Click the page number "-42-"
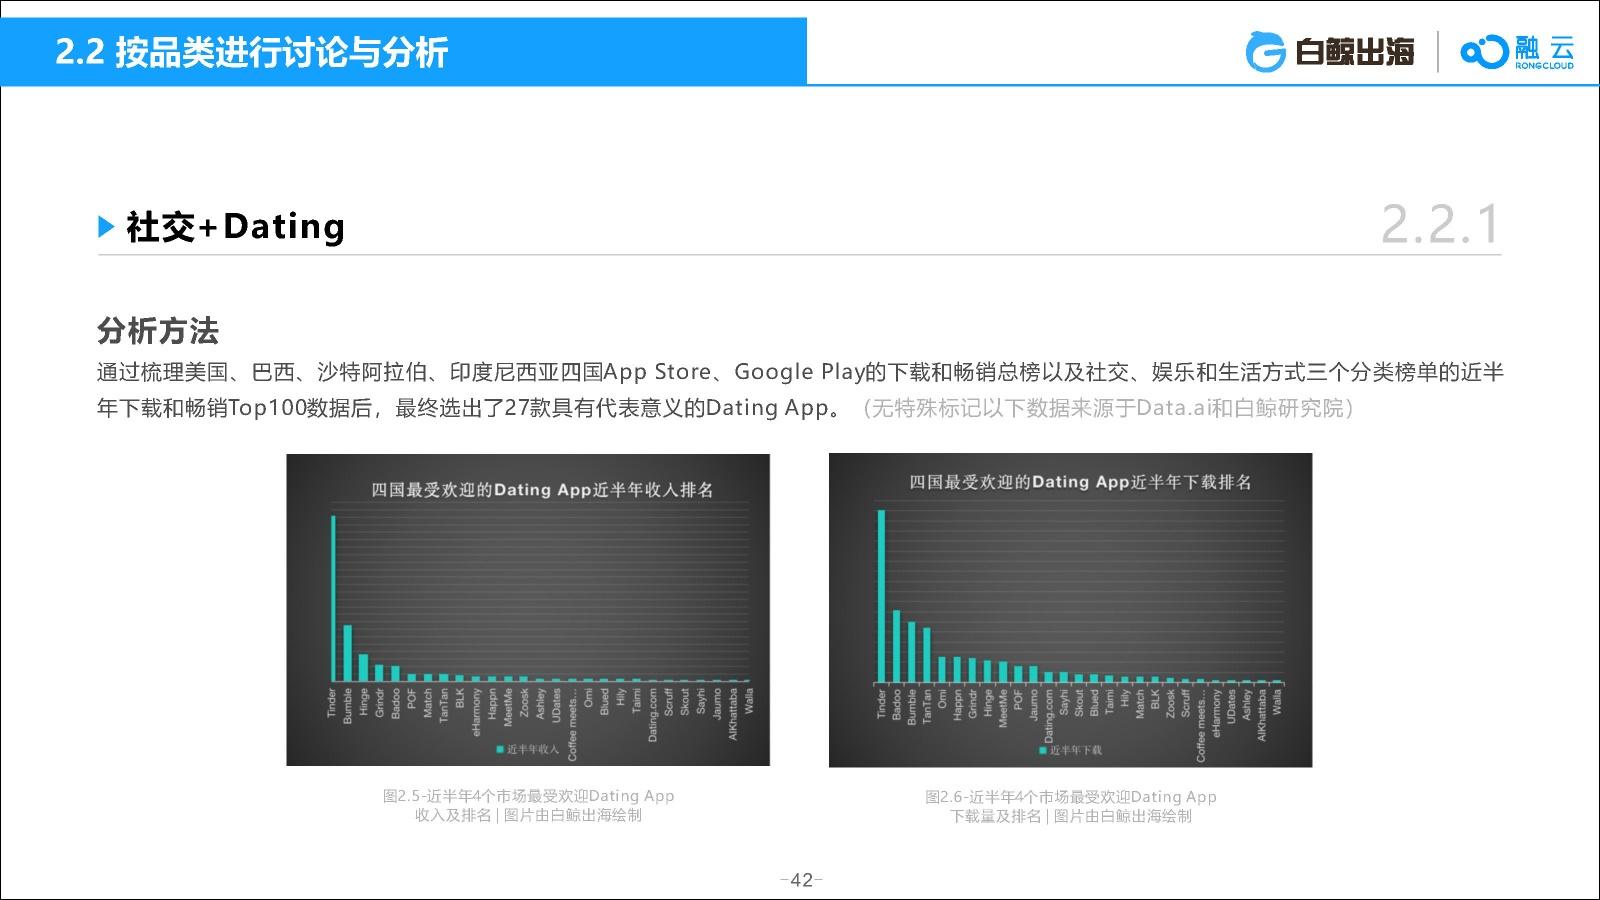This screenshot has width=1600, height=900. coord(801,880)
